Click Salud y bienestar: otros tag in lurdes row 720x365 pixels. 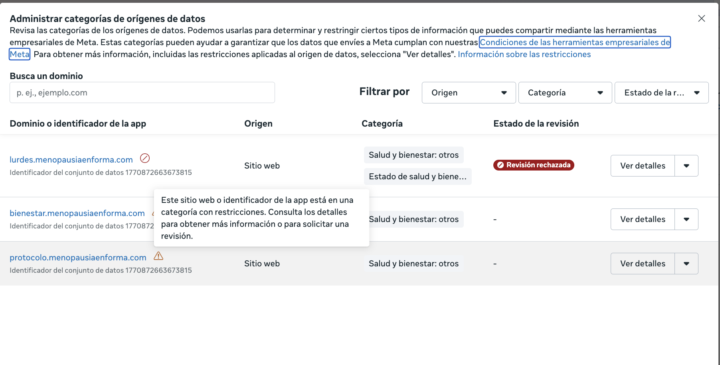[414, 155]
